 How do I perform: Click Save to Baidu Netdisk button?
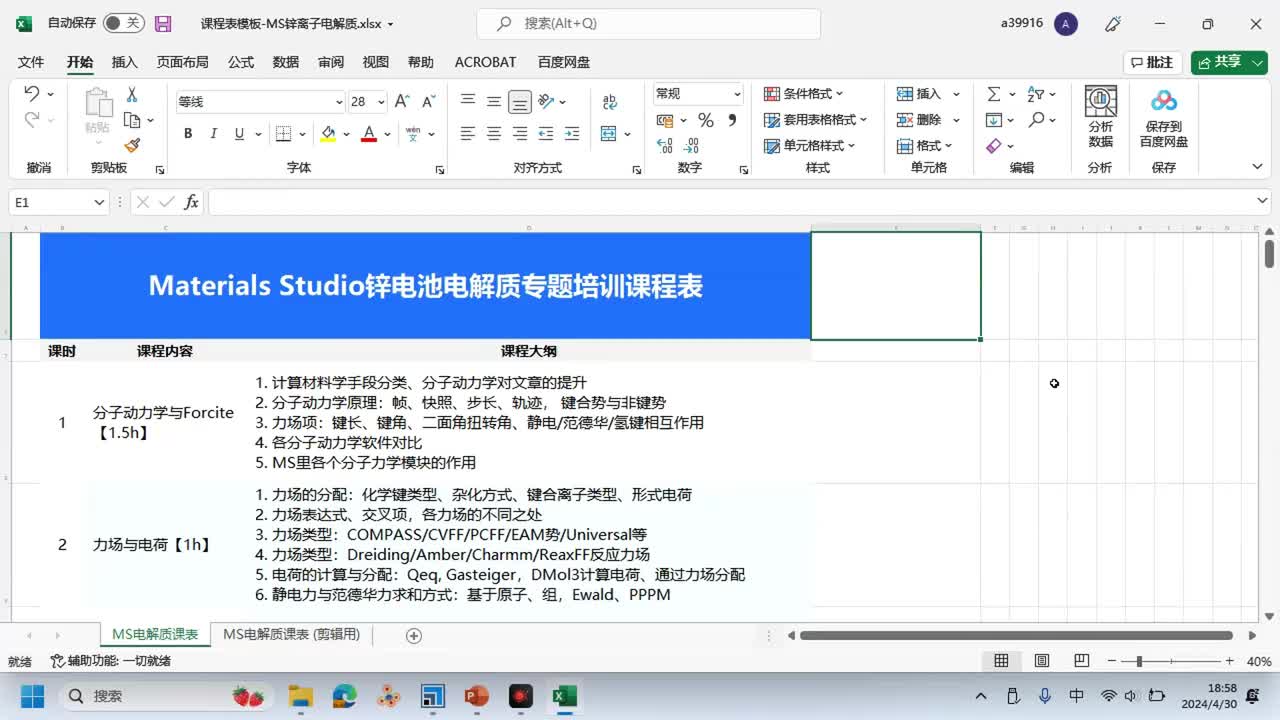point(1164,117)
